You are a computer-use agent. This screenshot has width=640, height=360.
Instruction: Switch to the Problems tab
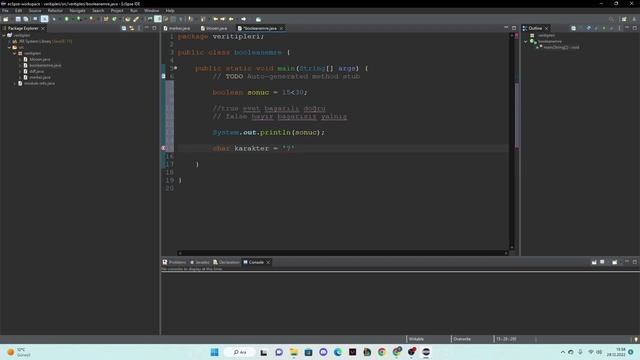pyautogui.click(x=174, y=262)
